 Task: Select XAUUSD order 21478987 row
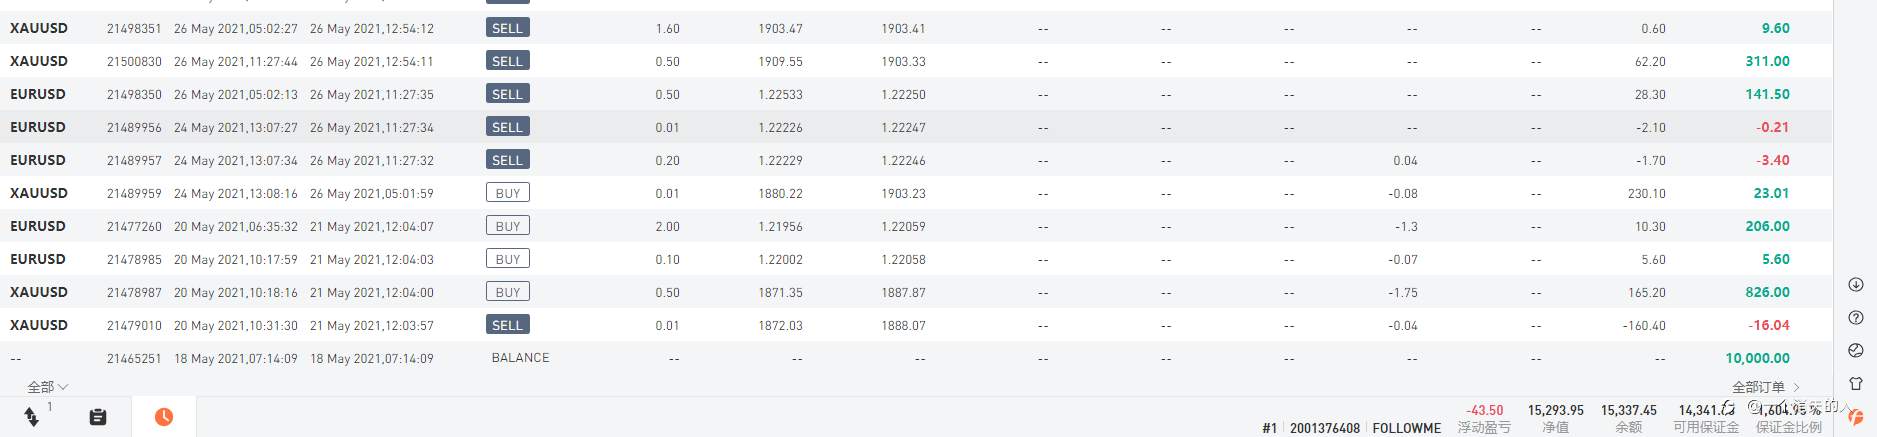135,292
